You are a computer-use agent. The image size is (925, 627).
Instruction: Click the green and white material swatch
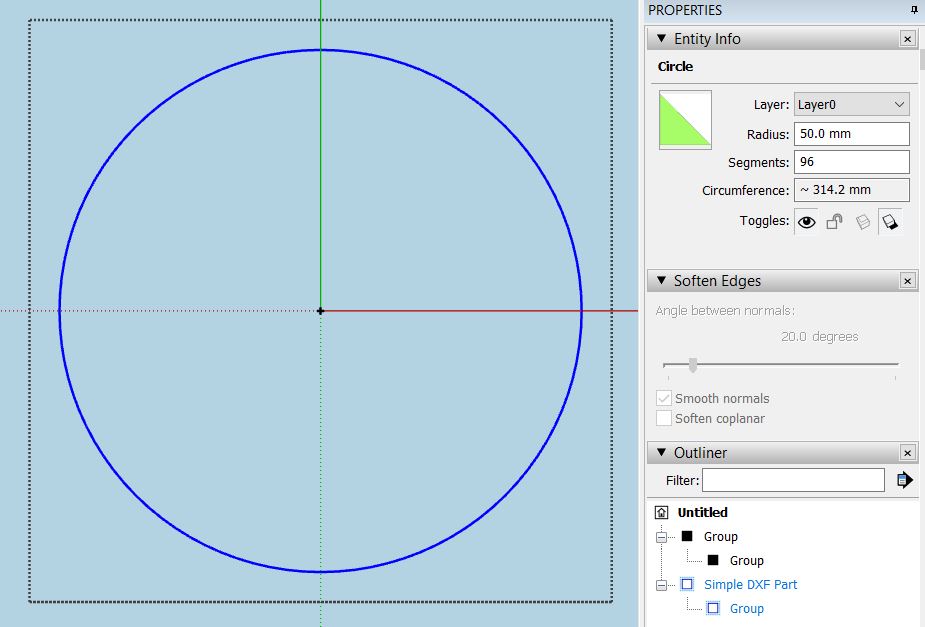685,119
